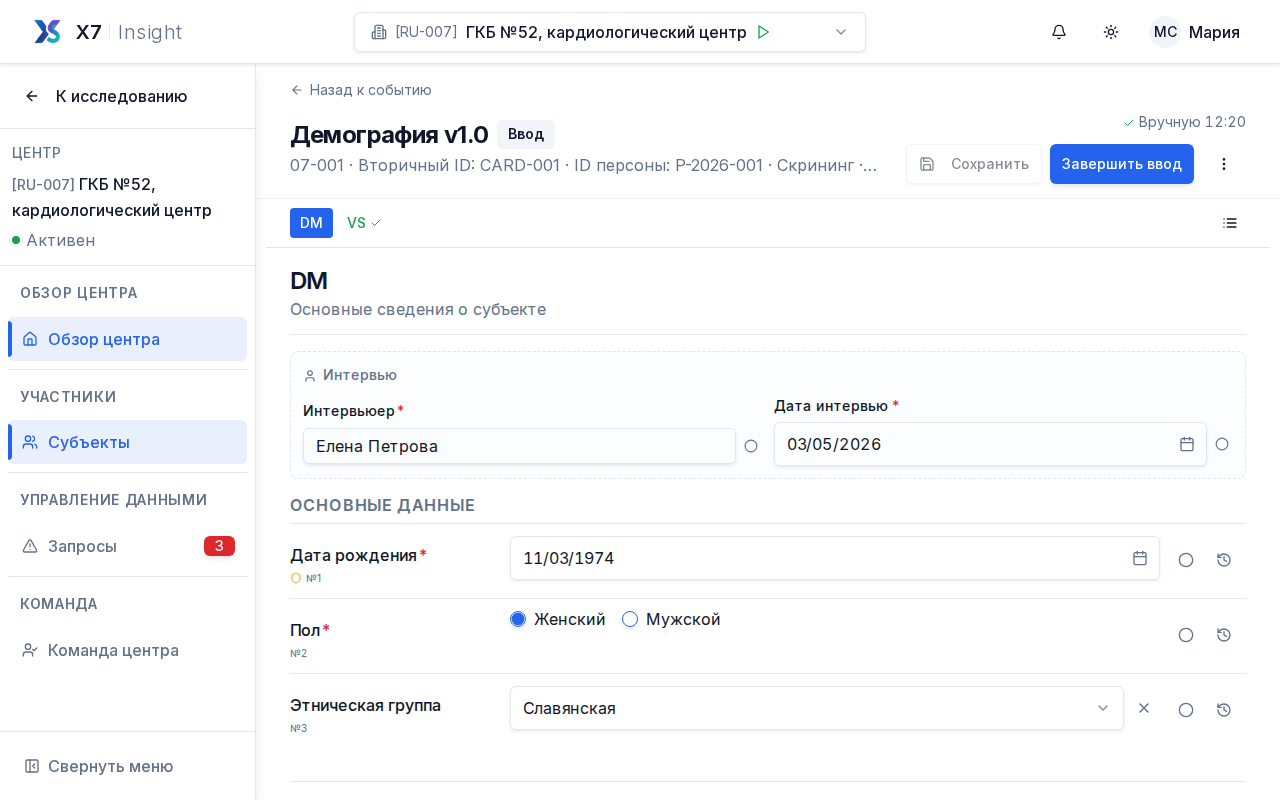This screenshot has height=800, width=1280.
Task: Clear Этническая группа value with X
Action: 1144,708
